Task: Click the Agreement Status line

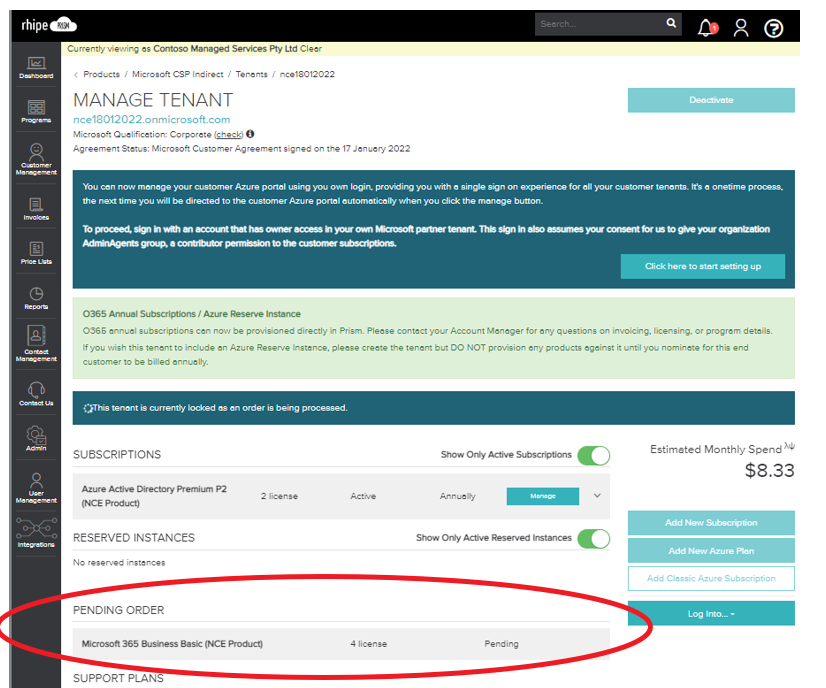Action: 241,149
